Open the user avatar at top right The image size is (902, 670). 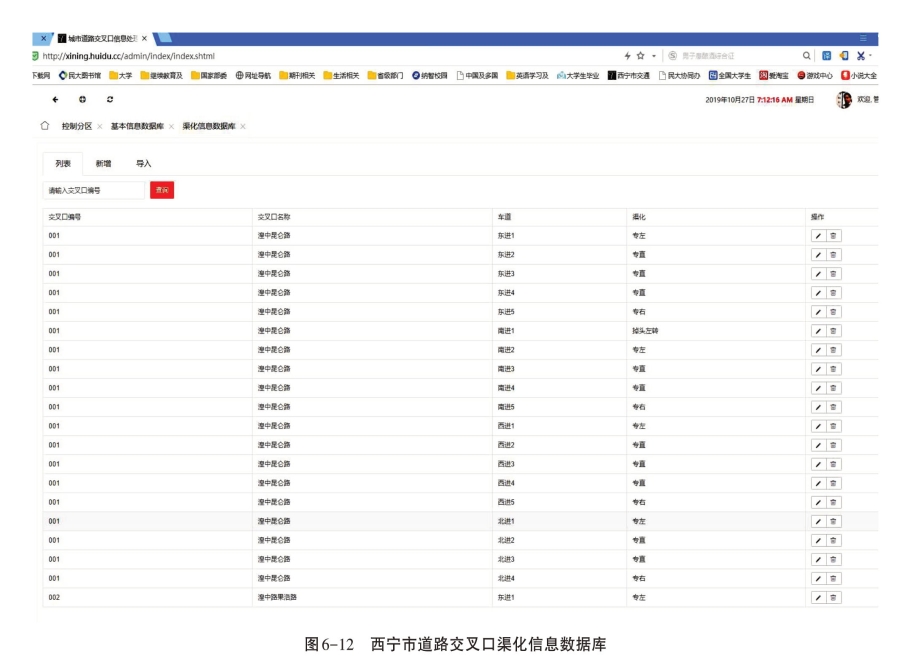point(843,100)
